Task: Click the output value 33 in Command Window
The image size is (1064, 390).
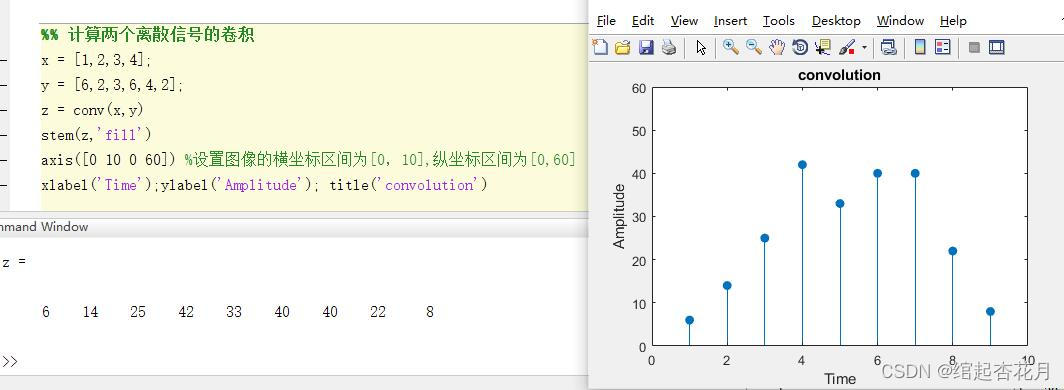Action: tap(234, 312)
